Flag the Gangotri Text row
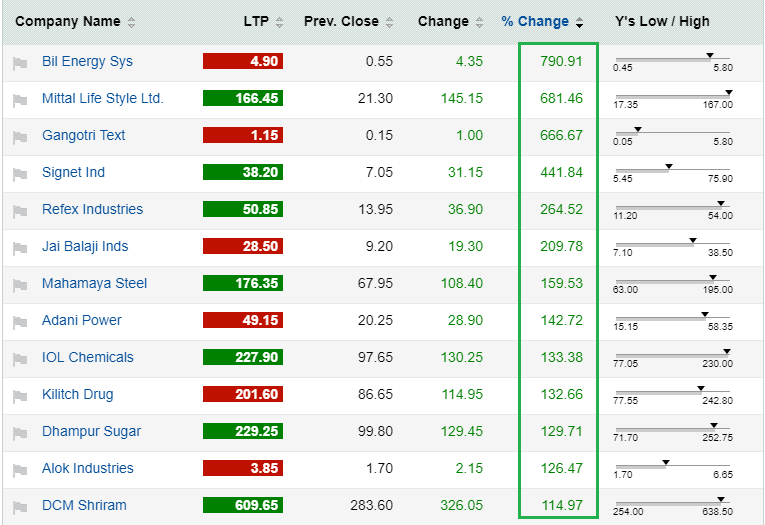 click(20, 137)
